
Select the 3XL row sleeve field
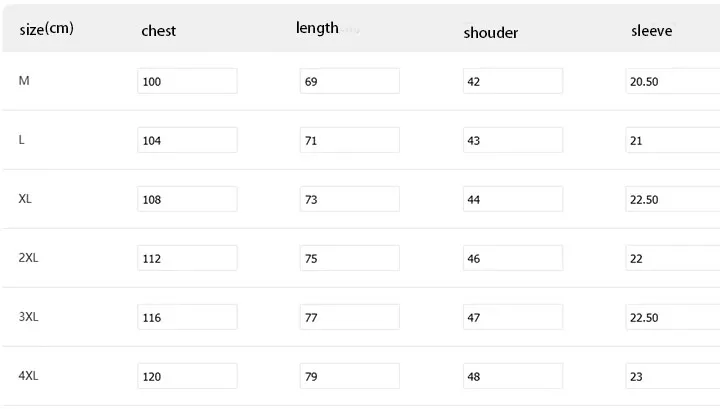pos(672,317)
